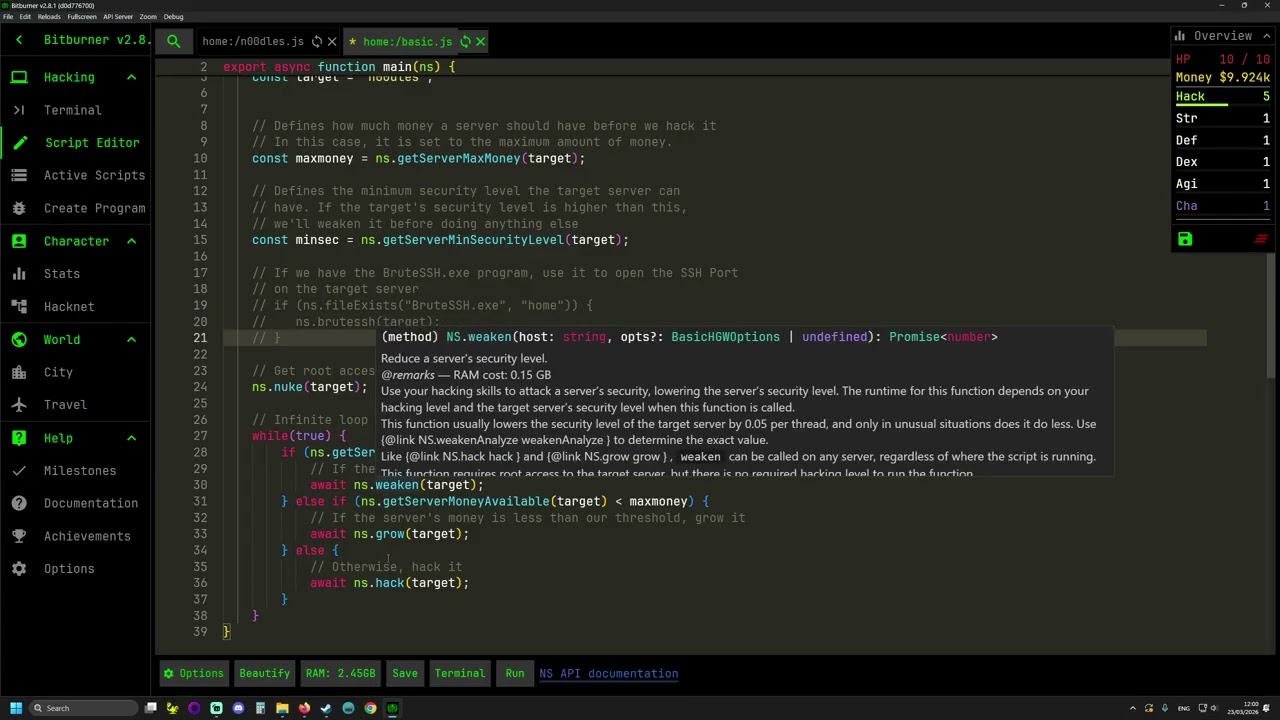Go to the Milestones page
The image size is (1280, 720).
coord(80,471)
